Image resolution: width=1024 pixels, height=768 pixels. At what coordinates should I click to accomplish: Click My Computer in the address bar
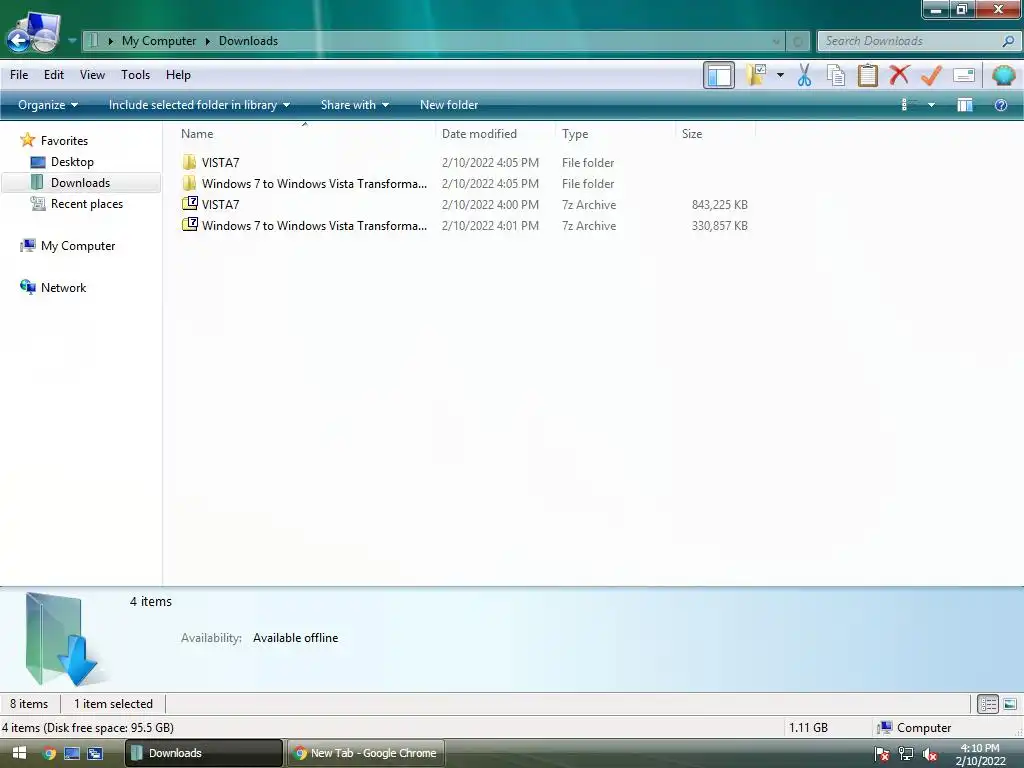pos(159,40)
